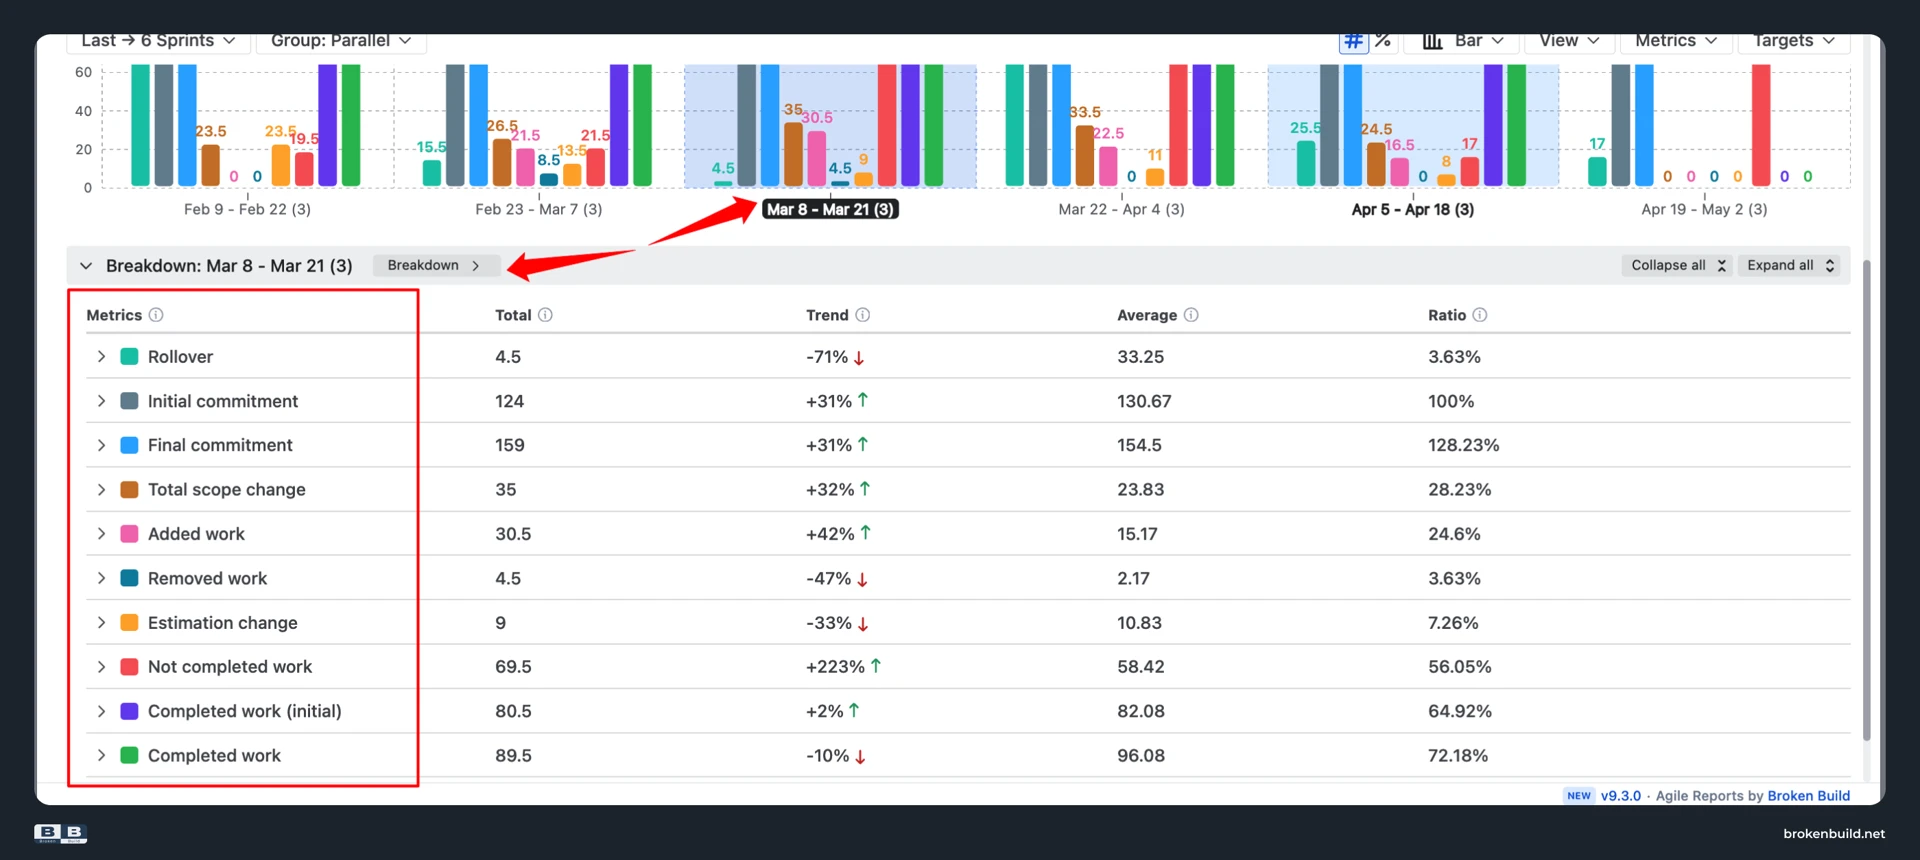
Task: Click the Broken Build link
Action: pyautogui.click(x=1809, y=796)
